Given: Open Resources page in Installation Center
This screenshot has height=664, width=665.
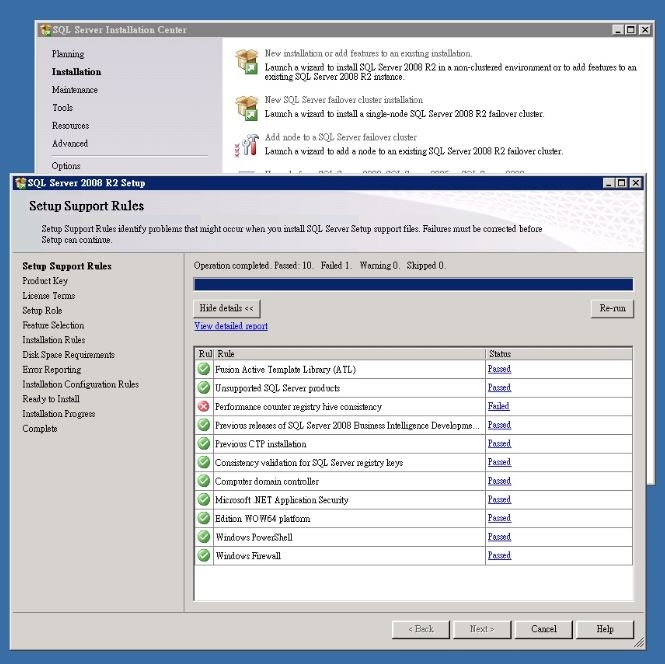Looking at the screenshot, I should click(70, 126).
